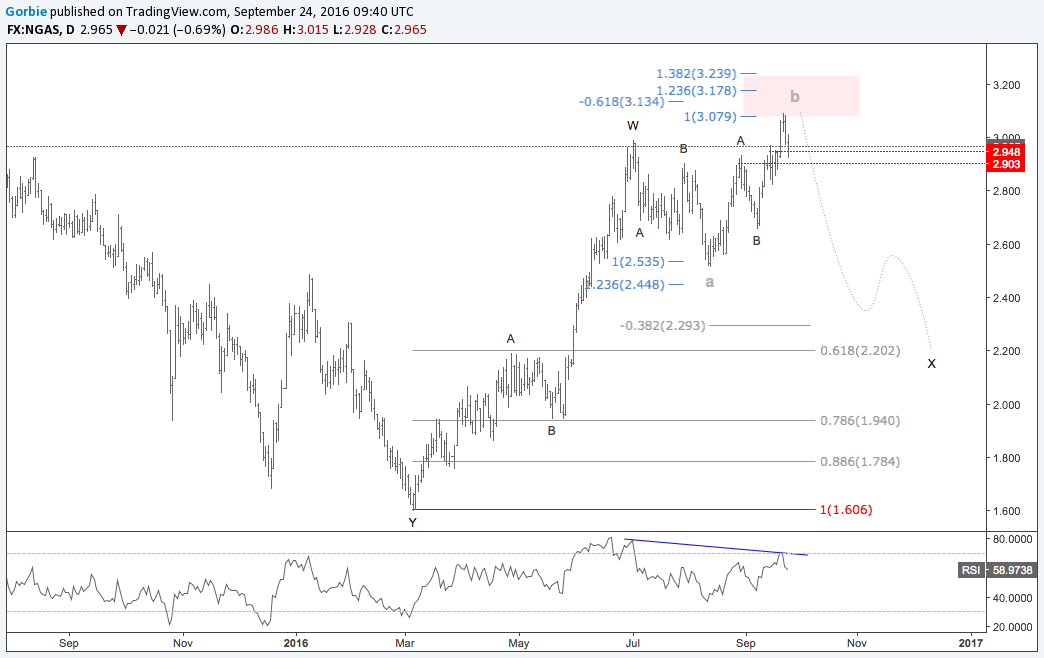Image resolution: width=1044 pixels, height=658 pixels.
Task: Click the RSI 58.9738 value badge
Action: point(997,570)
